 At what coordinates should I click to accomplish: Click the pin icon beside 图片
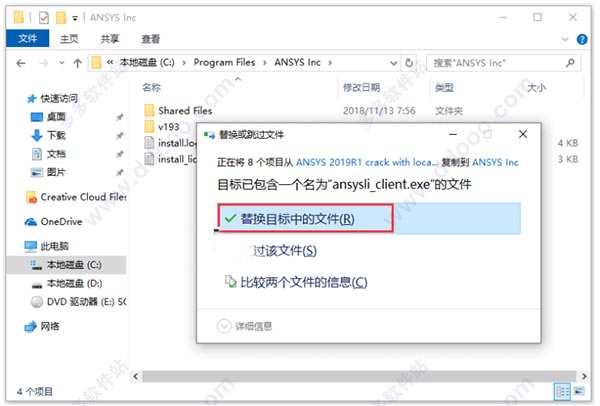(x=120, y=173)
